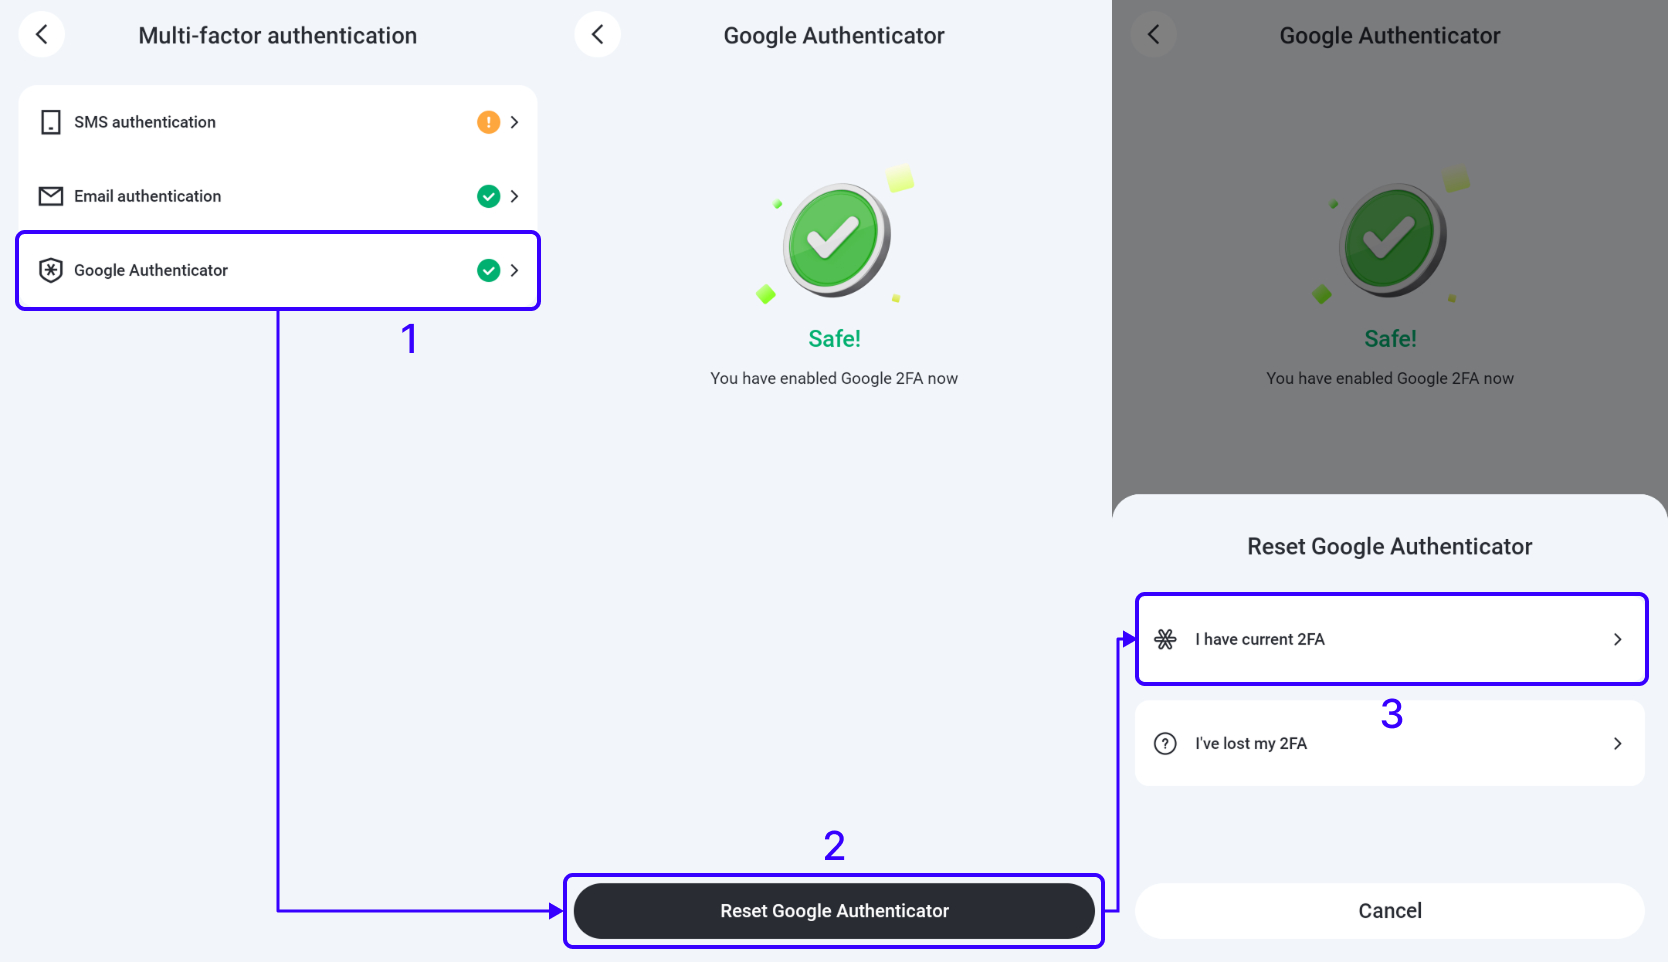Click the question mark icon beside I've lost my 2FA
1668x962 pixels.
tap(1165, 743)
